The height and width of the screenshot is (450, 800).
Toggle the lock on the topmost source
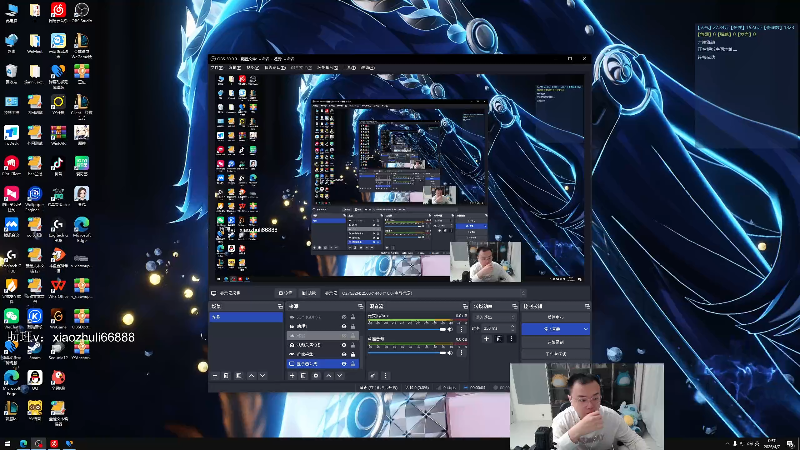click(x=353, y=317)
